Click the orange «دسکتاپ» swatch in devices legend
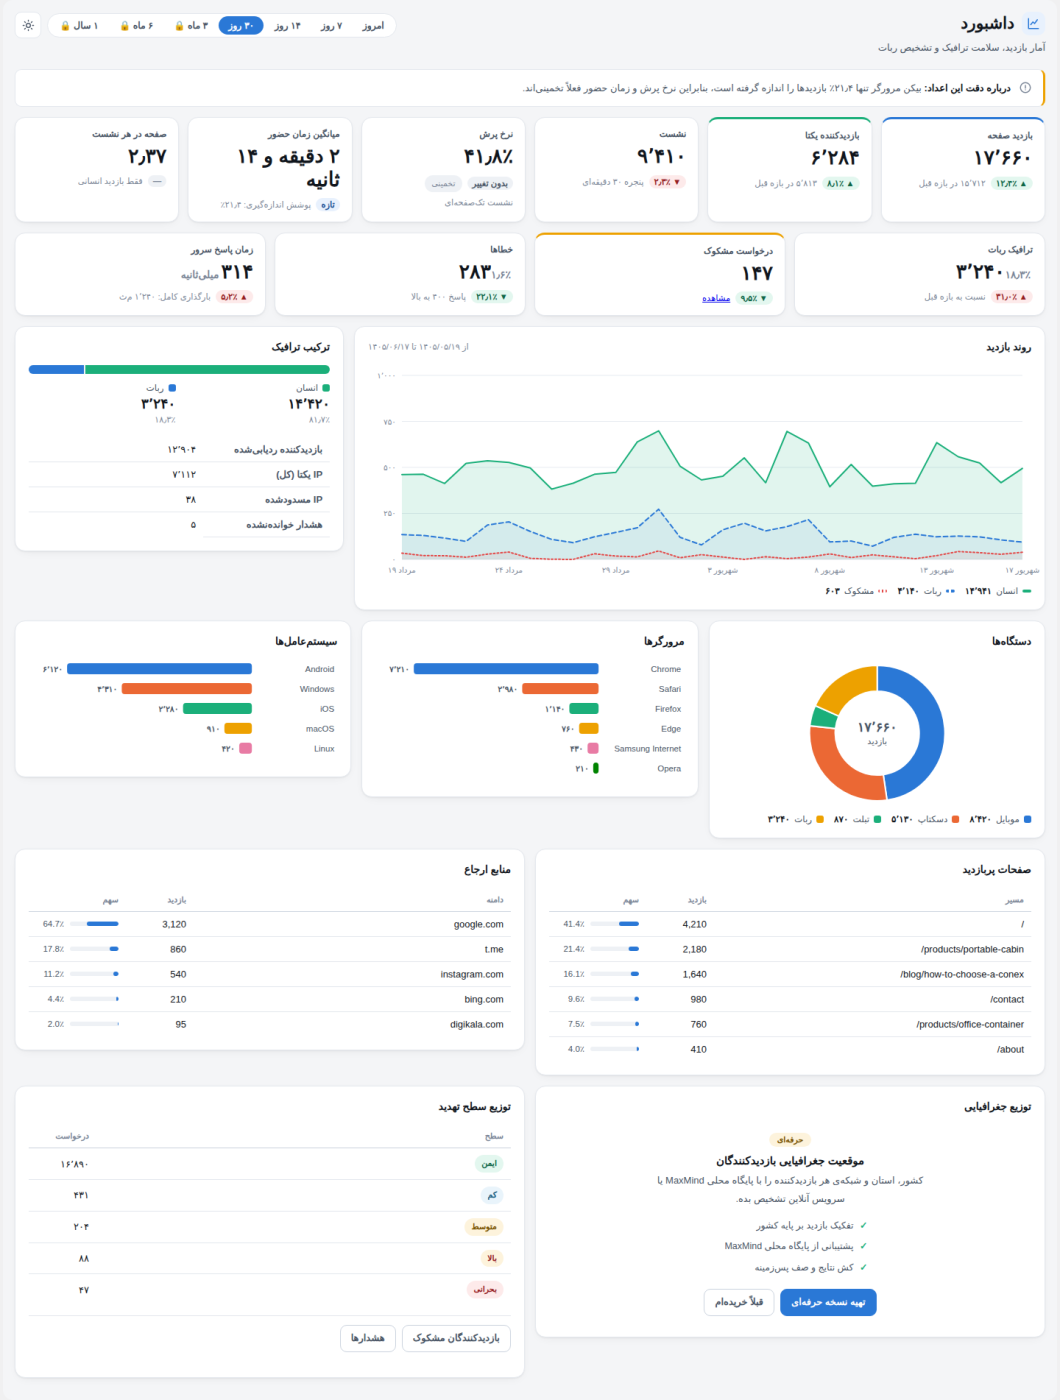 click(x=956, y=819)
